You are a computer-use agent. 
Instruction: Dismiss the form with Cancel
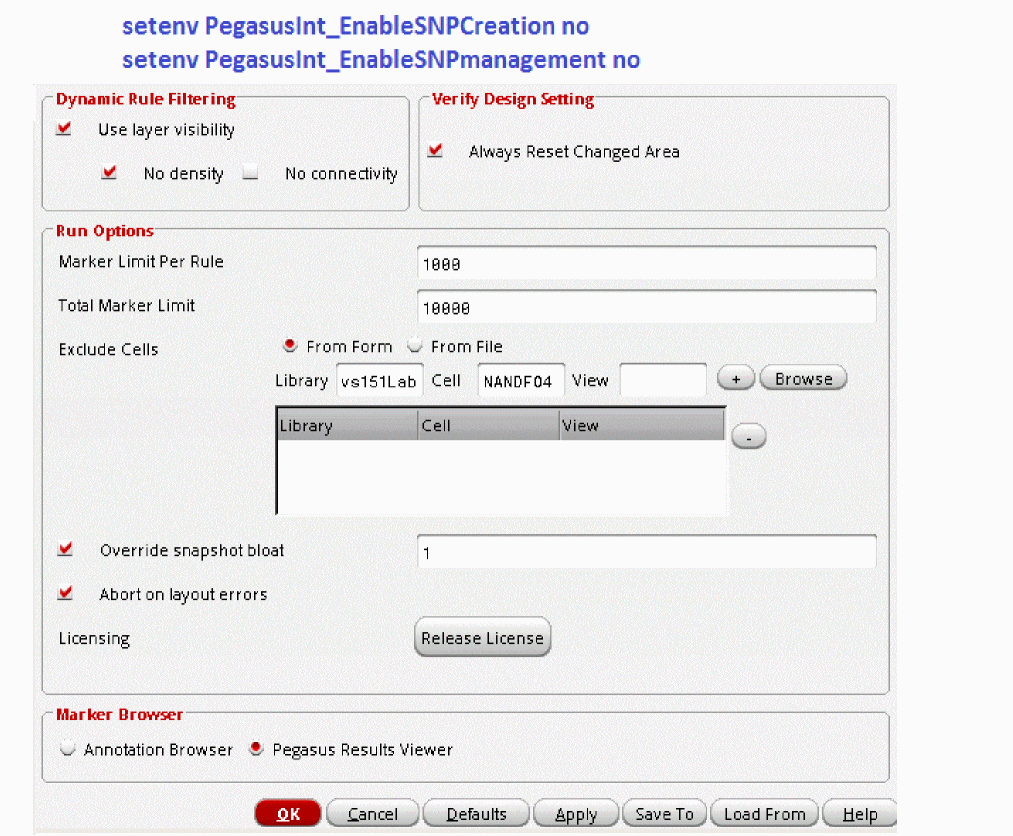(x=373, y=813)
